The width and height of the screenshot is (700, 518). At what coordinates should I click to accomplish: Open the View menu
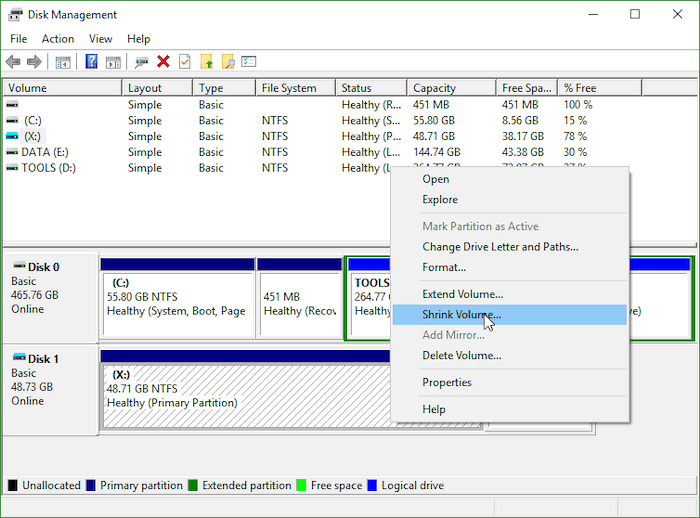click(100, 39)
